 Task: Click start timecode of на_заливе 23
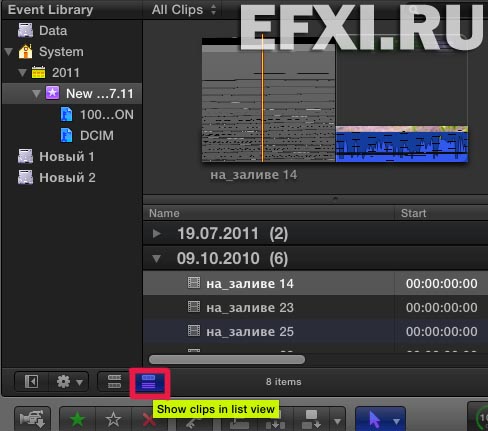click(x=442, y=308)
